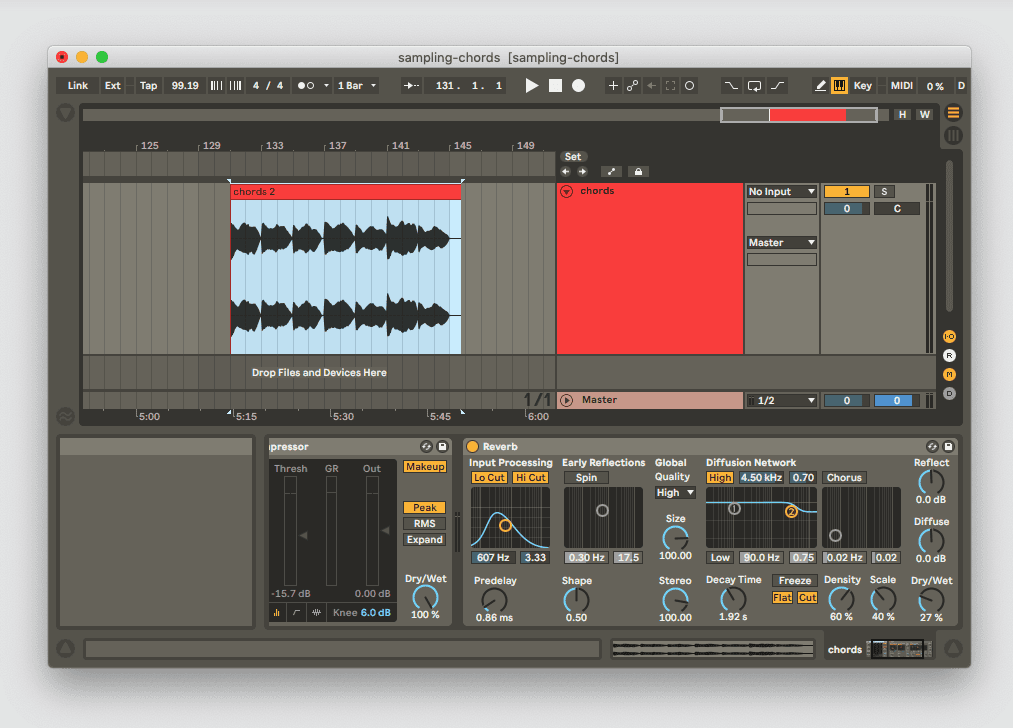Image resolution: width=1013 pixels, height=728 pixels.
Task: Select the chords 2 clip in the arrangement
Action: [345, 191]
